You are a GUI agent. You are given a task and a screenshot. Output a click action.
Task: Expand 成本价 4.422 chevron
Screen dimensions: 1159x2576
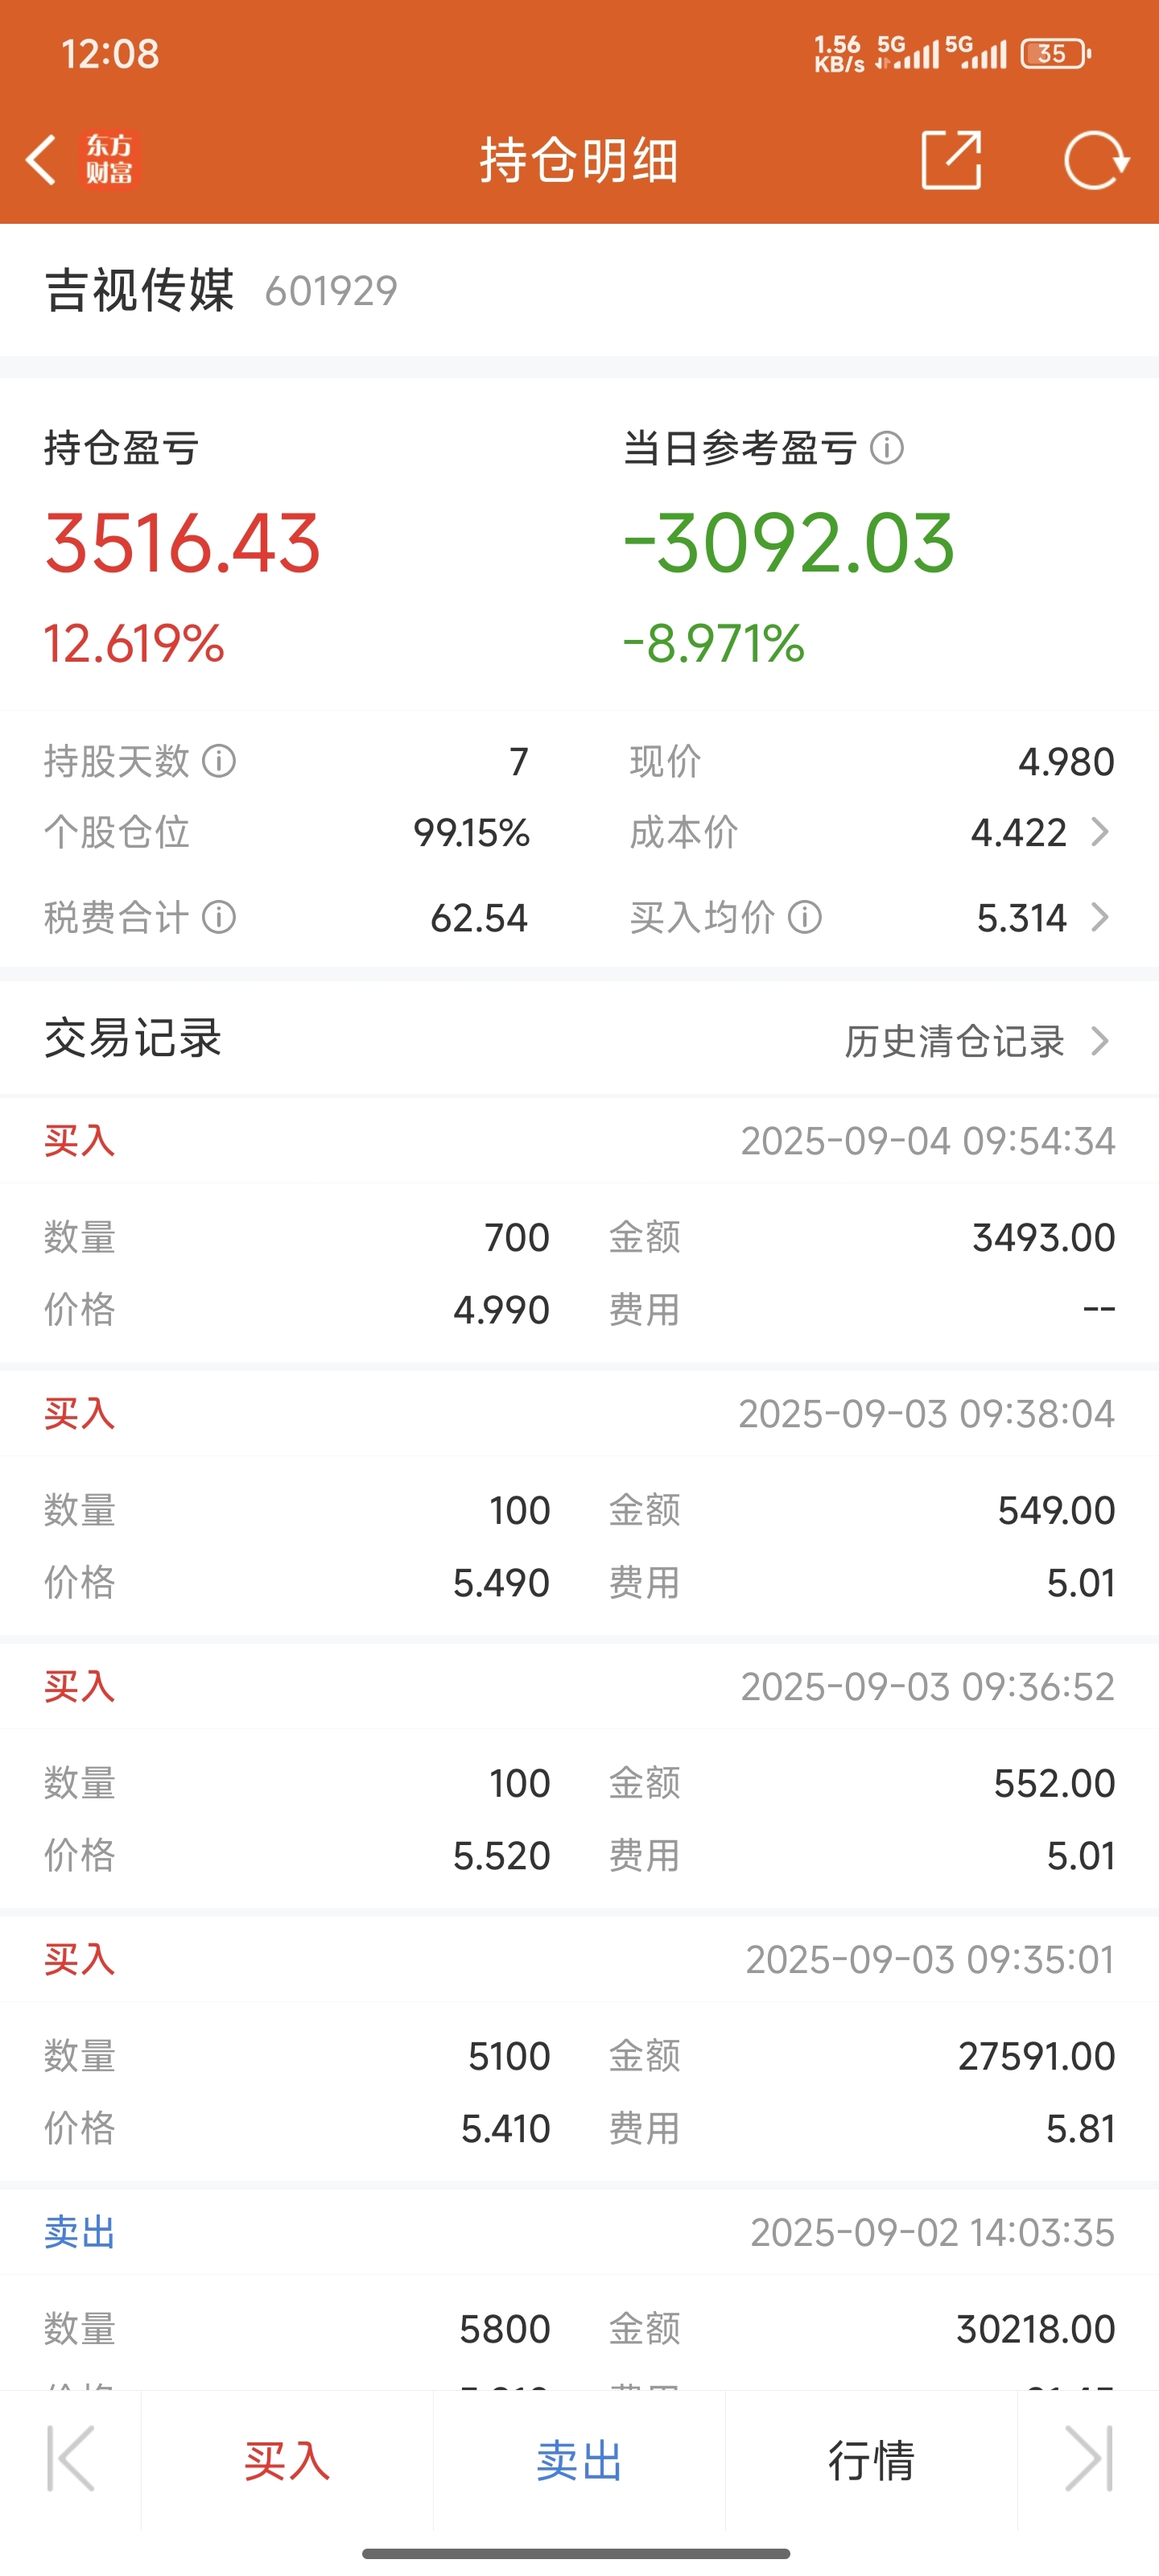1100,832
